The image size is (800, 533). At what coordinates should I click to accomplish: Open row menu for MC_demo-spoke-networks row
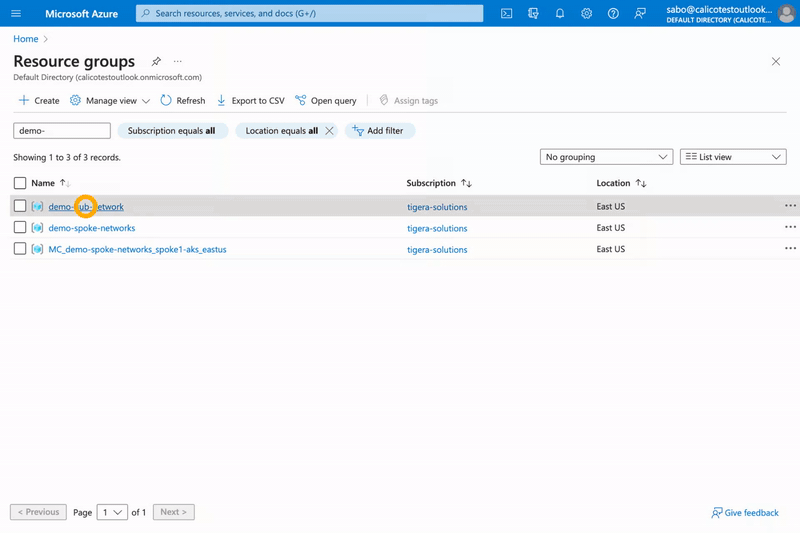pyautogui.click(x=790, y=248)
